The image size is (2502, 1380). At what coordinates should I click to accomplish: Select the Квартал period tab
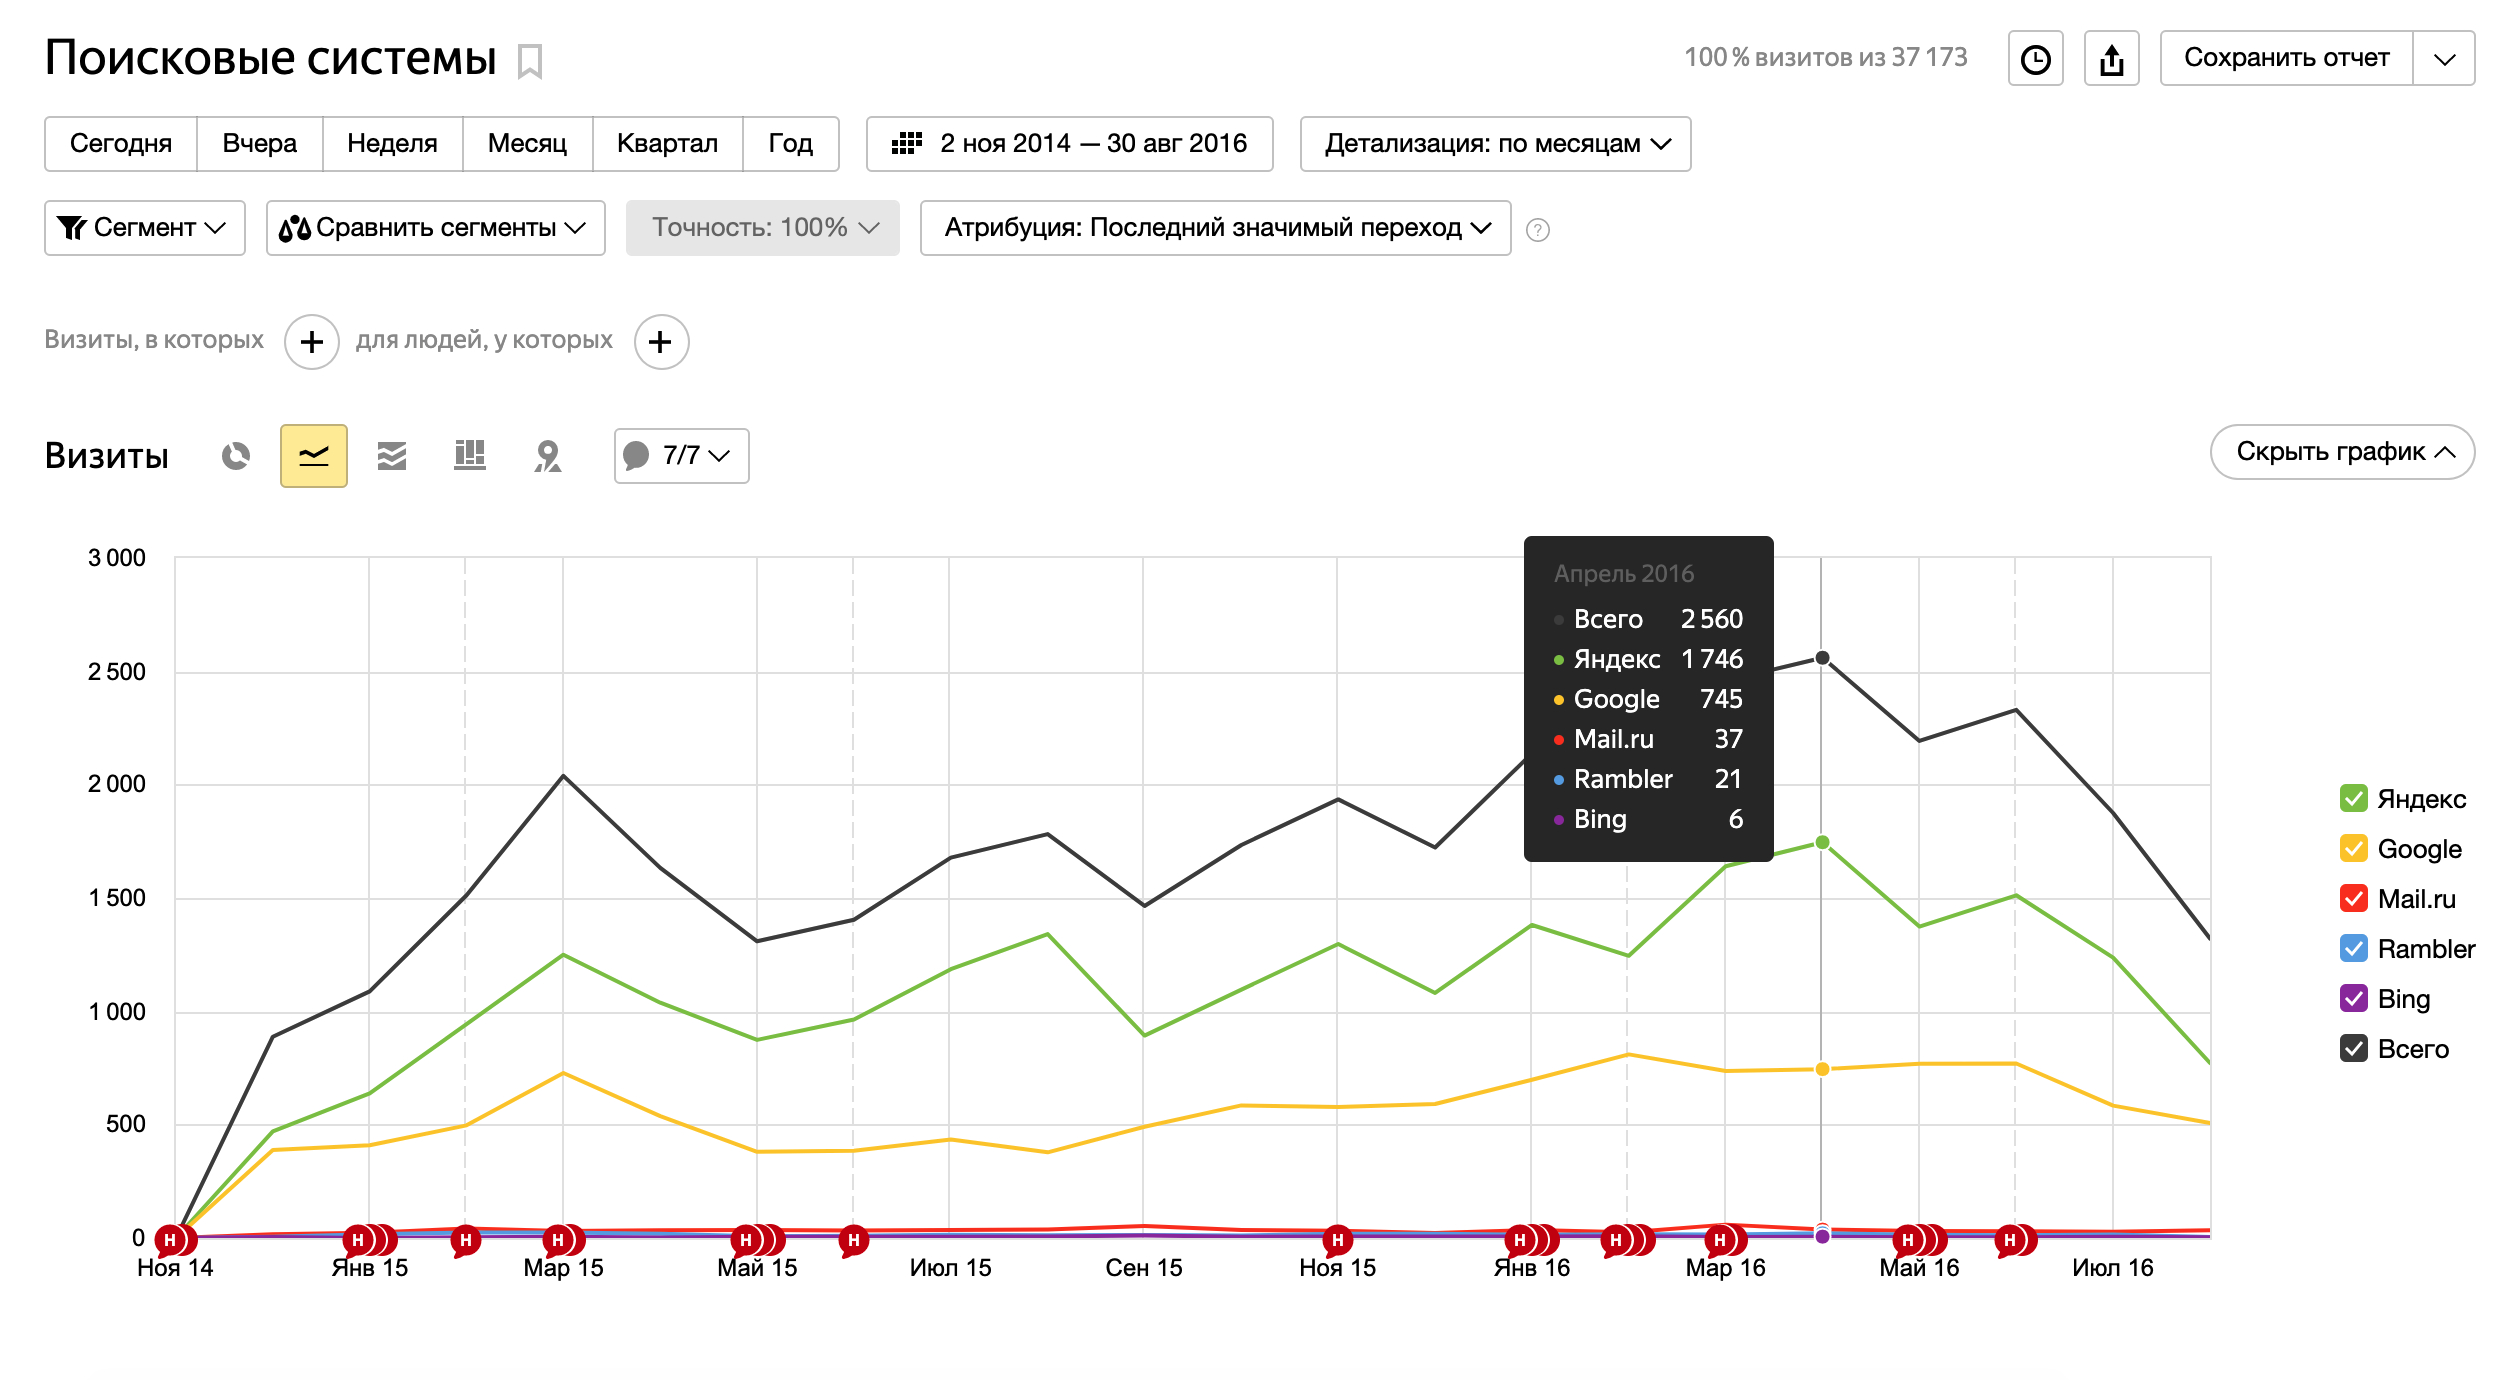click(667, 144)
